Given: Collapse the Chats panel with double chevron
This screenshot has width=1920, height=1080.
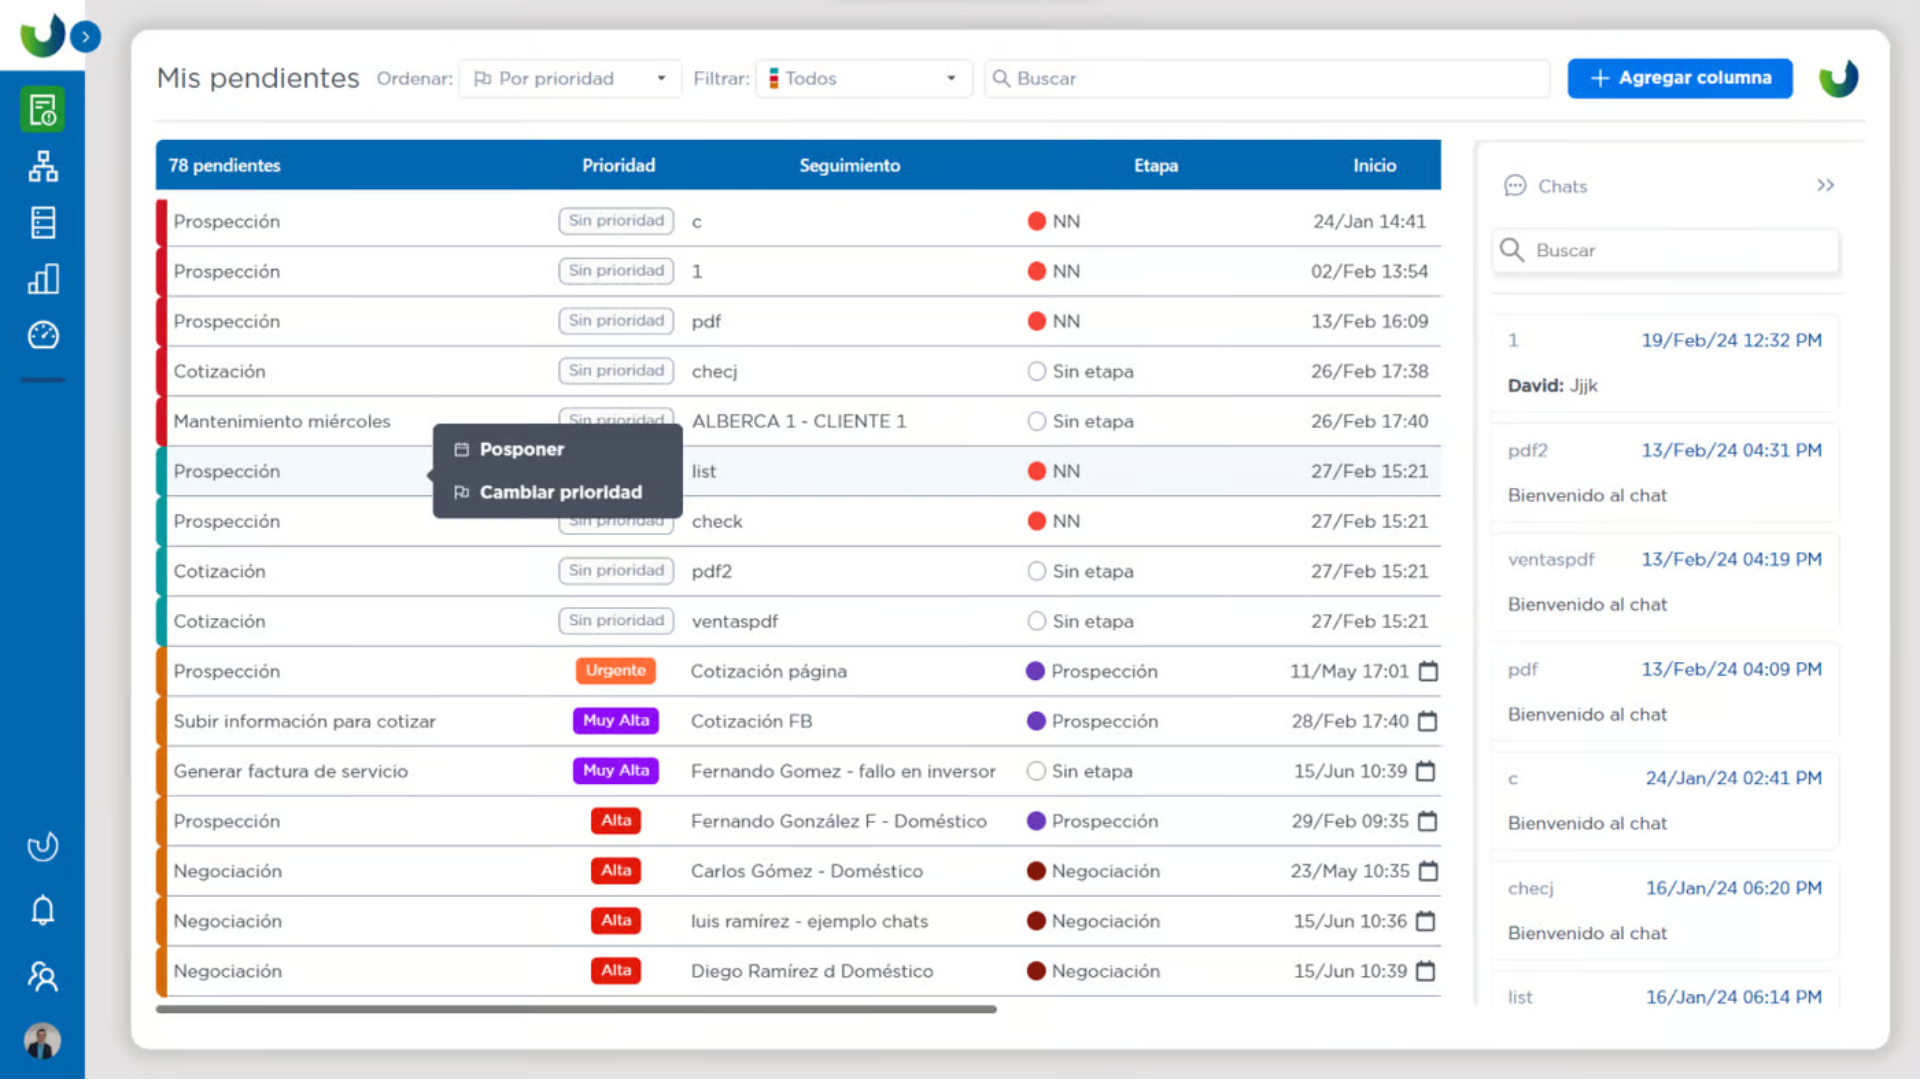Looking at the screenshot, I should [x=1825, y=186].
